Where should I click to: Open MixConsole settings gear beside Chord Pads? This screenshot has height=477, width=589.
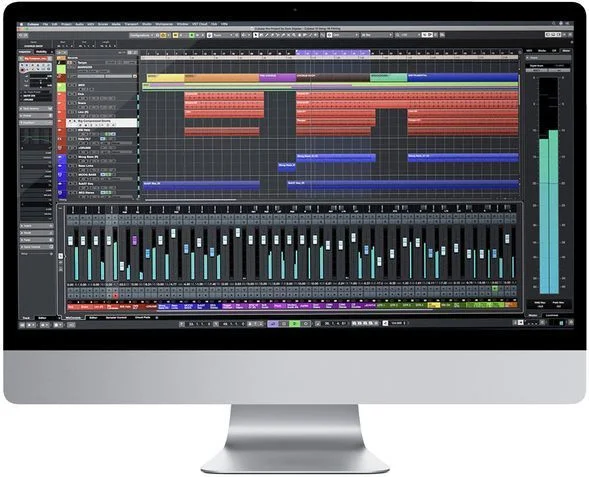(x=157, y=317)
